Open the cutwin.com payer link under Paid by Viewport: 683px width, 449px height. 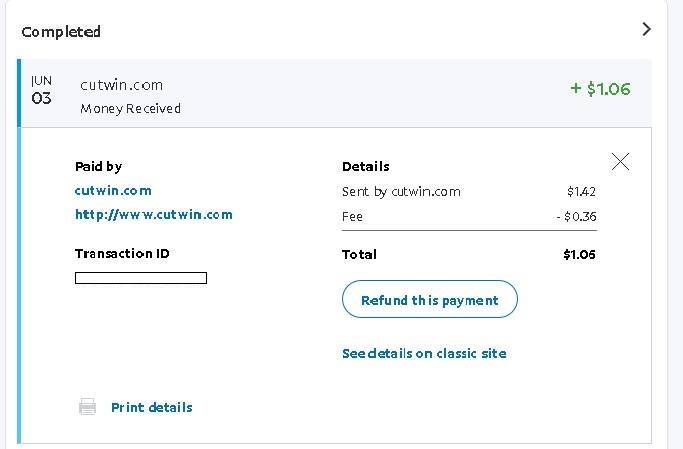pyautogui.click(x=113, y=191)
